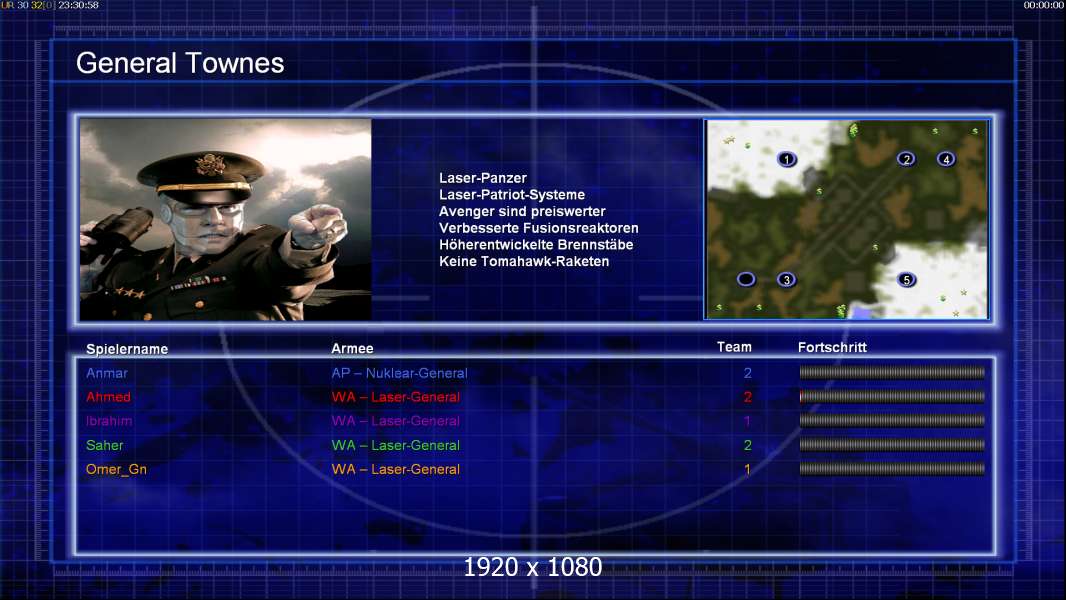Click Omer_Gn's team number
The width and height of the screenshot is (1066, 600).
coord(747,469)
